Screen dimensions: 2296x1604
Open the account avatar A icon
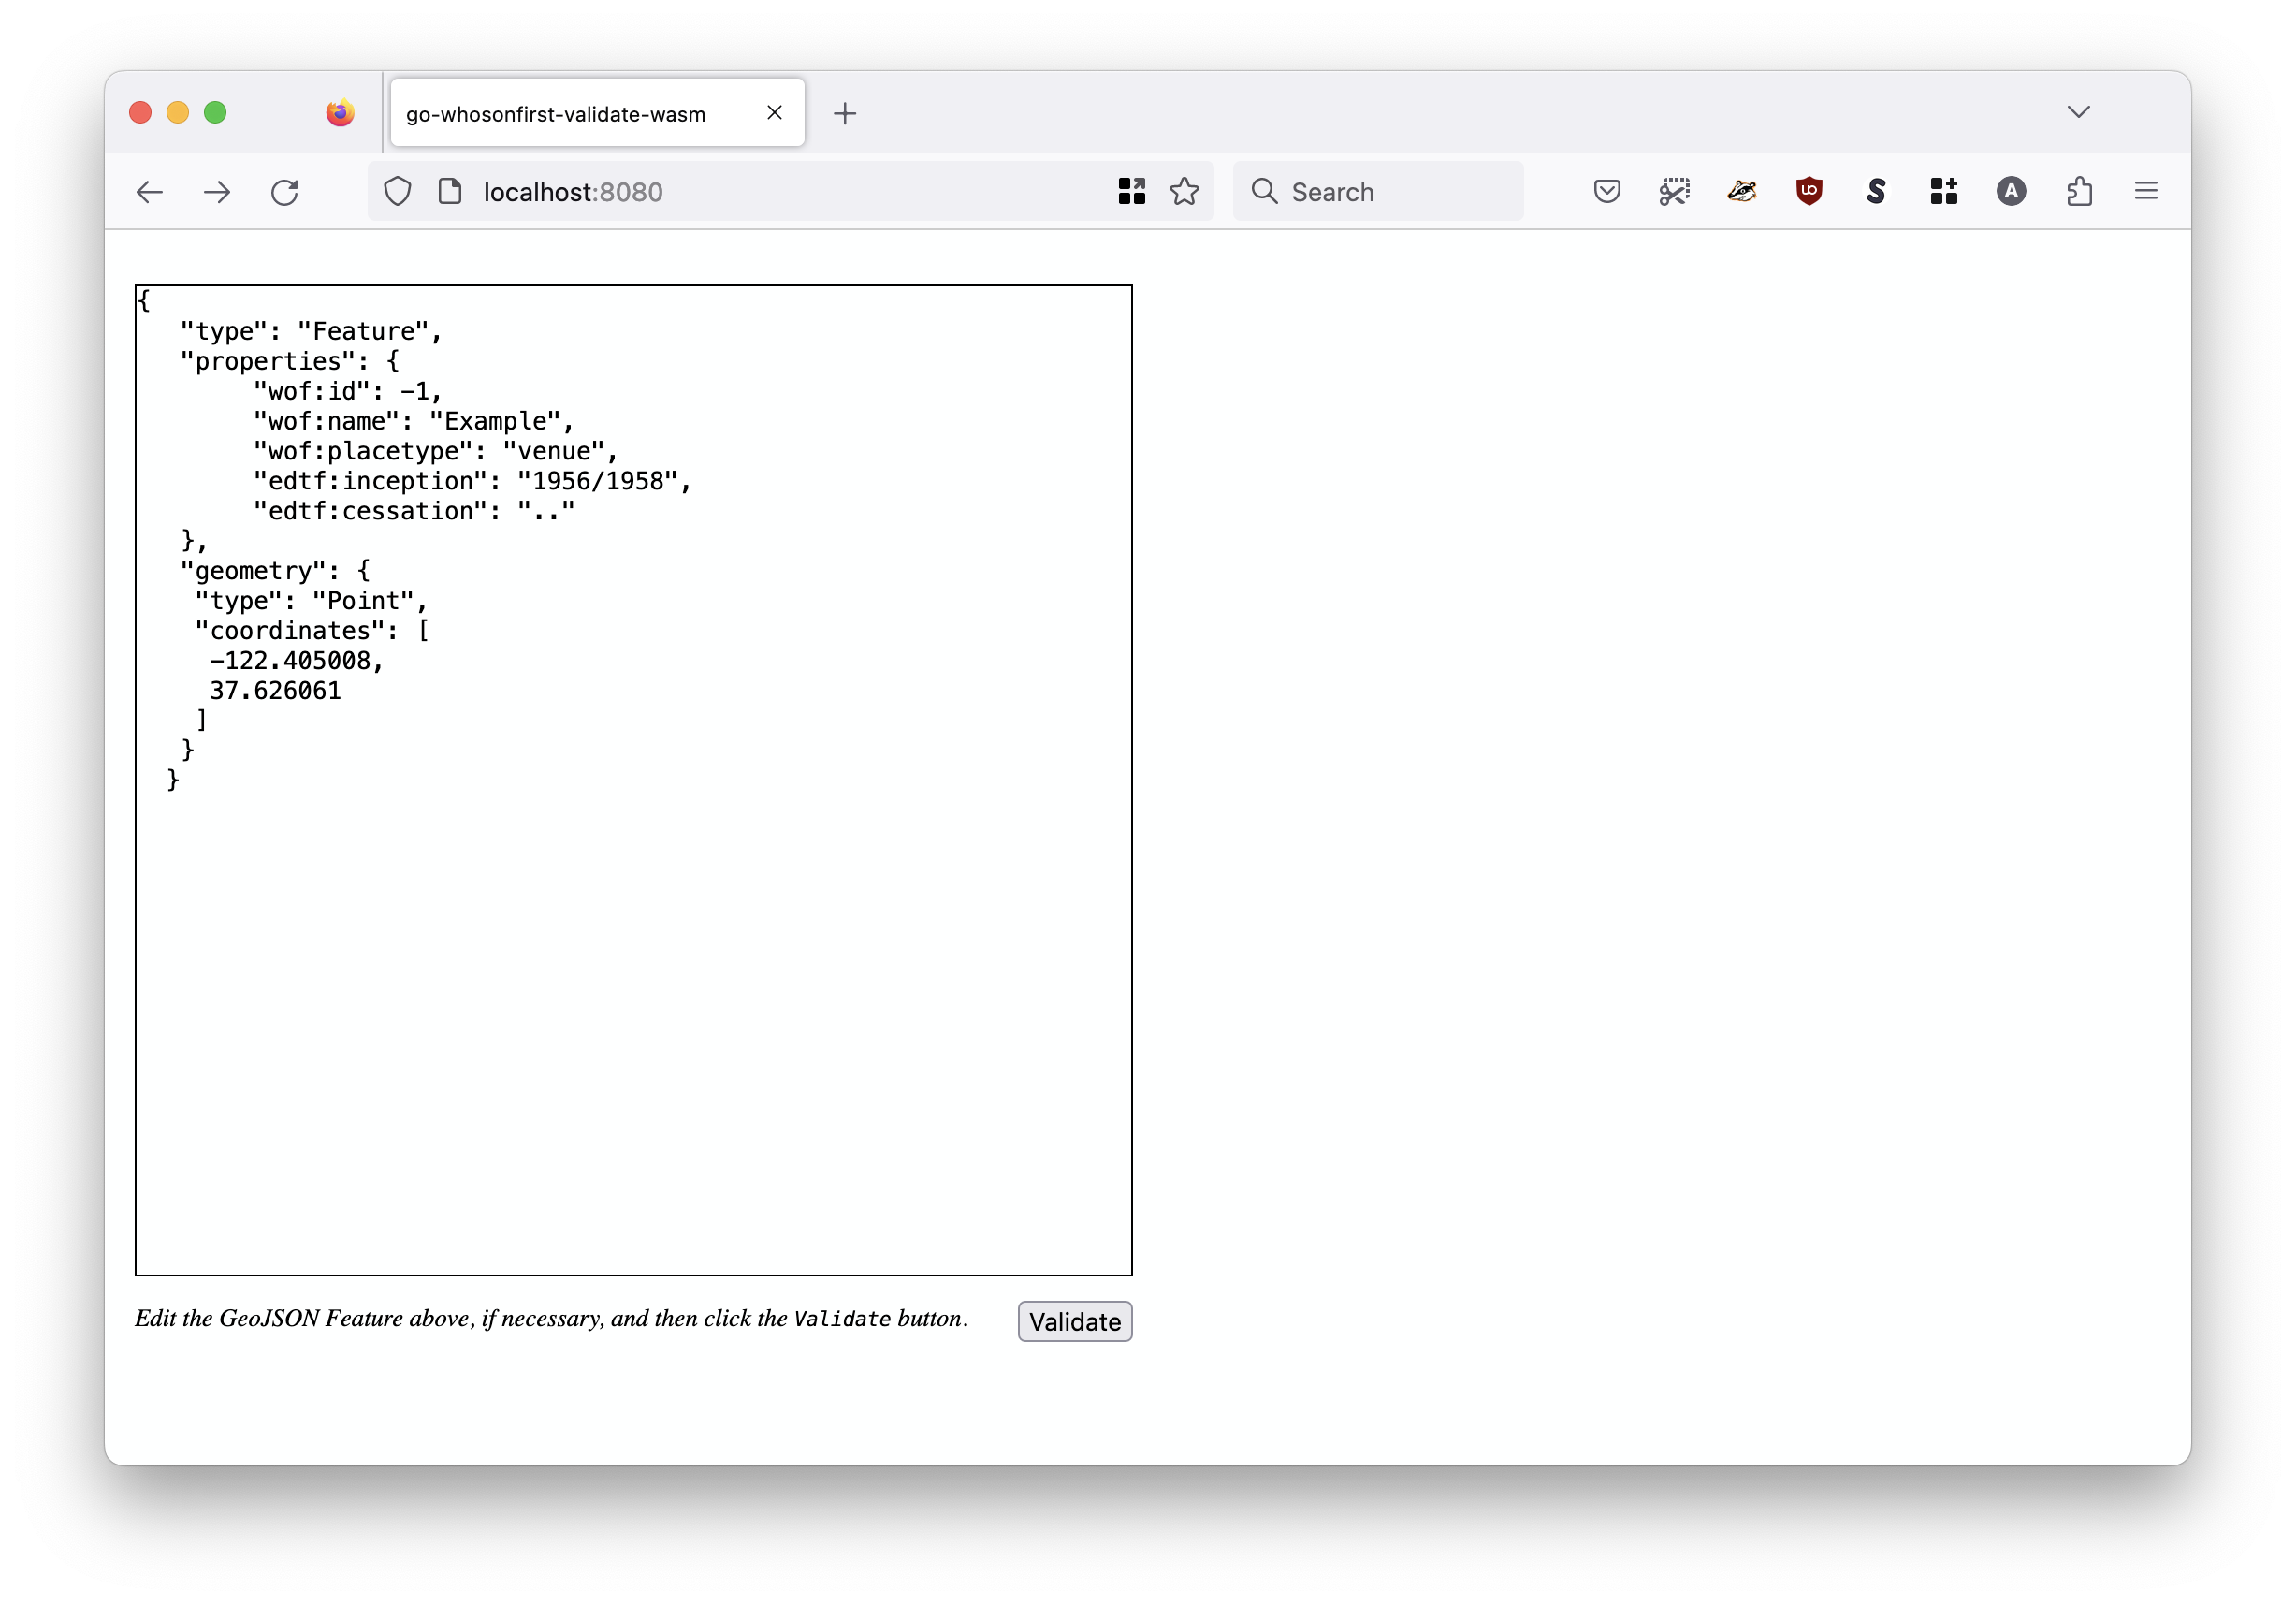click(x=2011, y=191)
